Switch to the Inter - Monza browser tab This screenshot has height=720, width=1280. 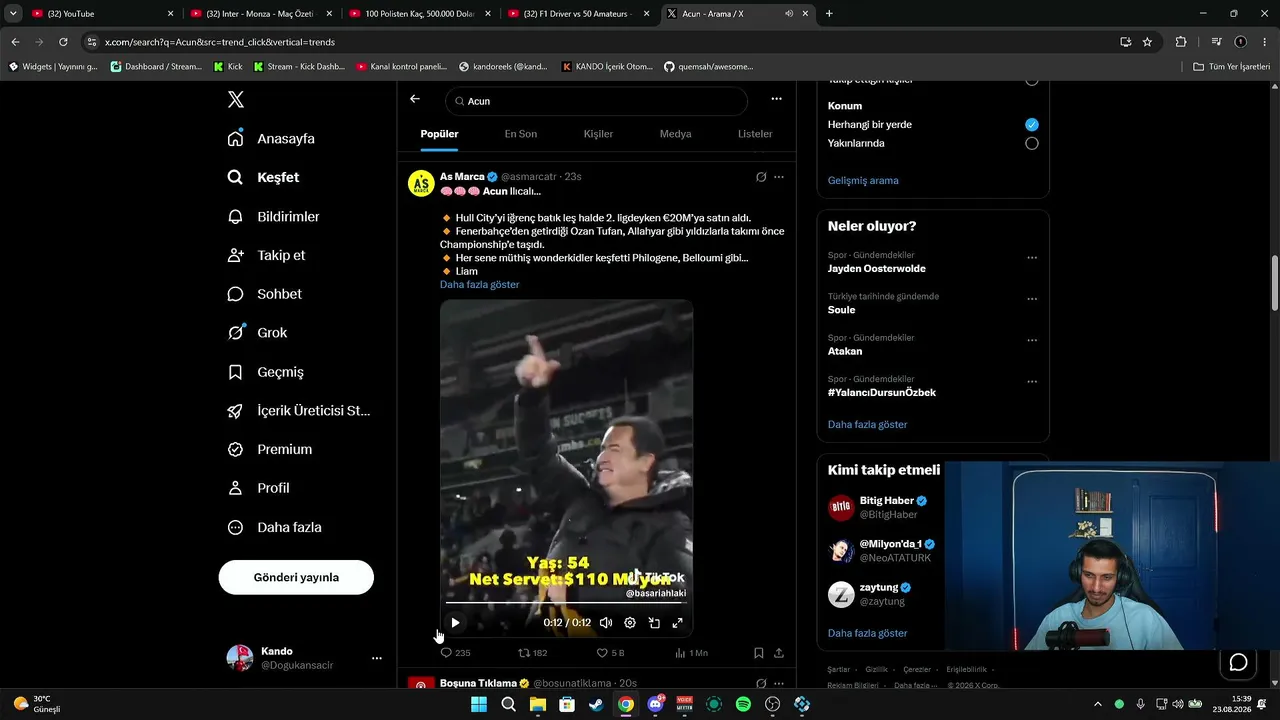pos(260,14)
